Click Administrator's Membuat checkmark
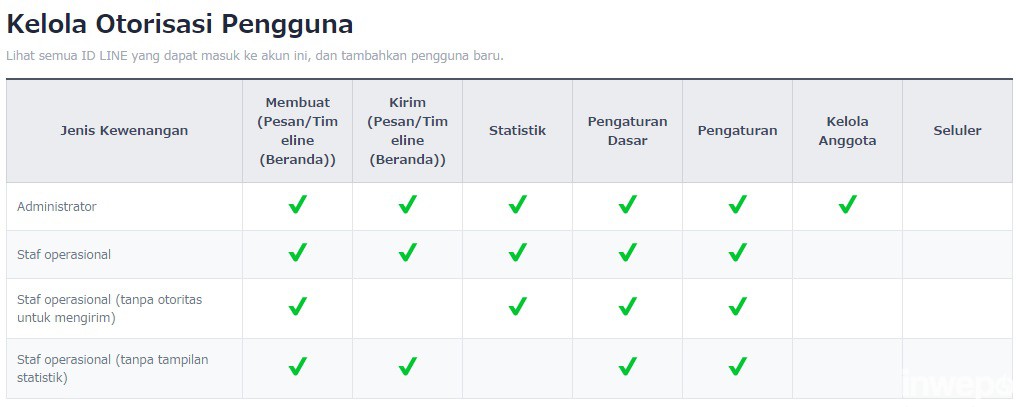 pyautogui.click(x=297, y=205)
